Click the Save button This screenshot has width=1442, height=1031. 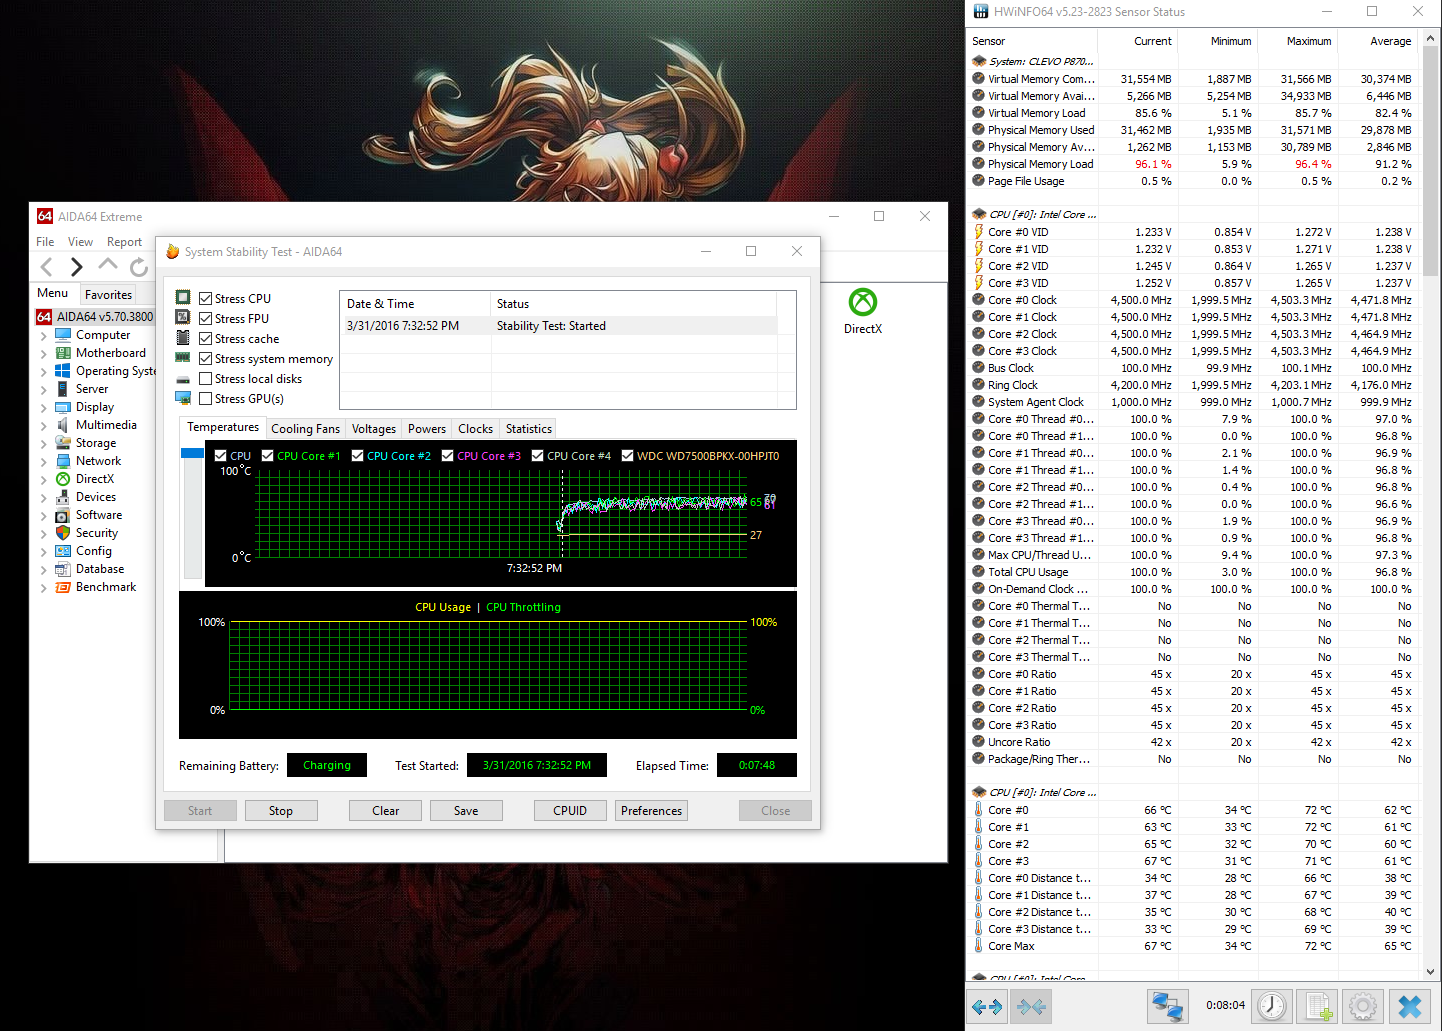[x=466, y=811]
